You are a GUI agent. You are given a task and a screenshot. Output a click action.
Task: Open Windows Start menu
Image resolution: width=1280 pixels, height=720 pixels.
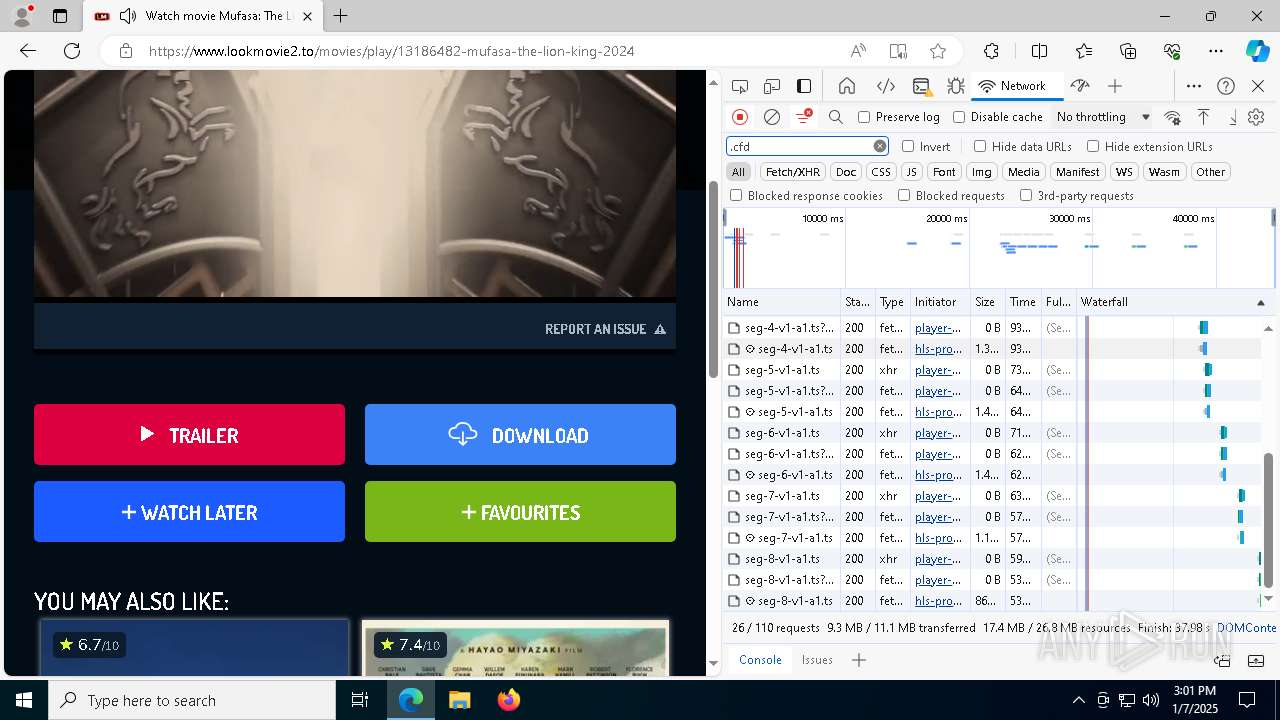pos(24,700)
